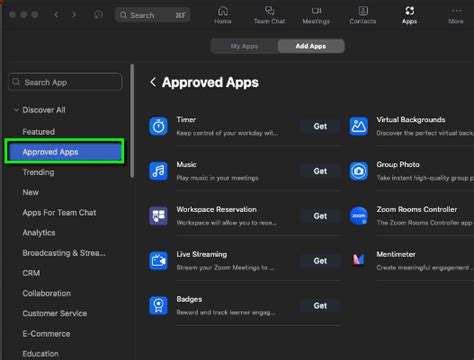
Task: Go to the Home tab
Action: pos(223,15)
